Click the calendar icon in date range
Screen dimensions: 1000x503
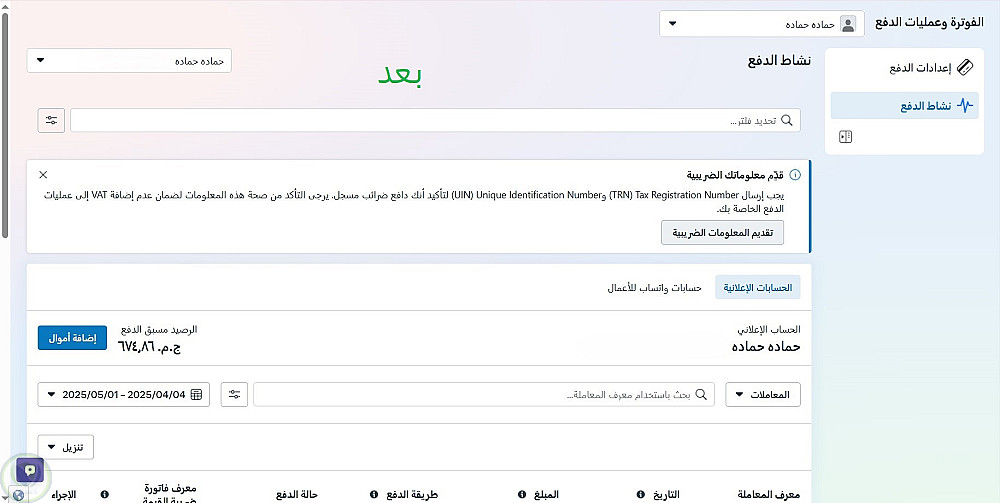(196, 395)
